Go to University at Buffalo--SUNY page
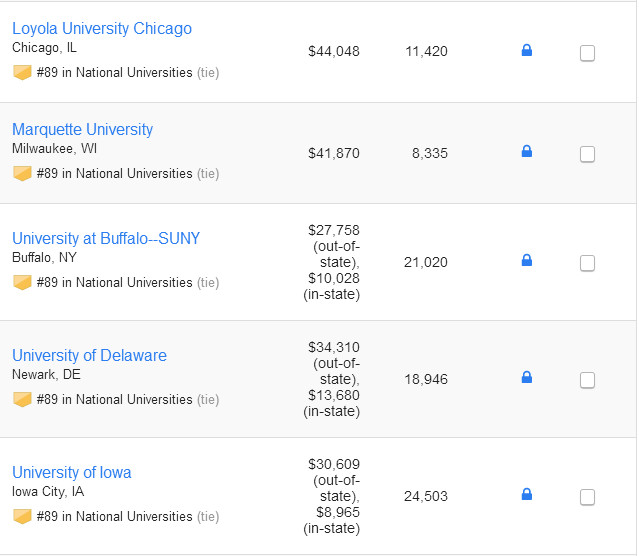Viewport: 639px width, 556px height. [x=106, y=238]
